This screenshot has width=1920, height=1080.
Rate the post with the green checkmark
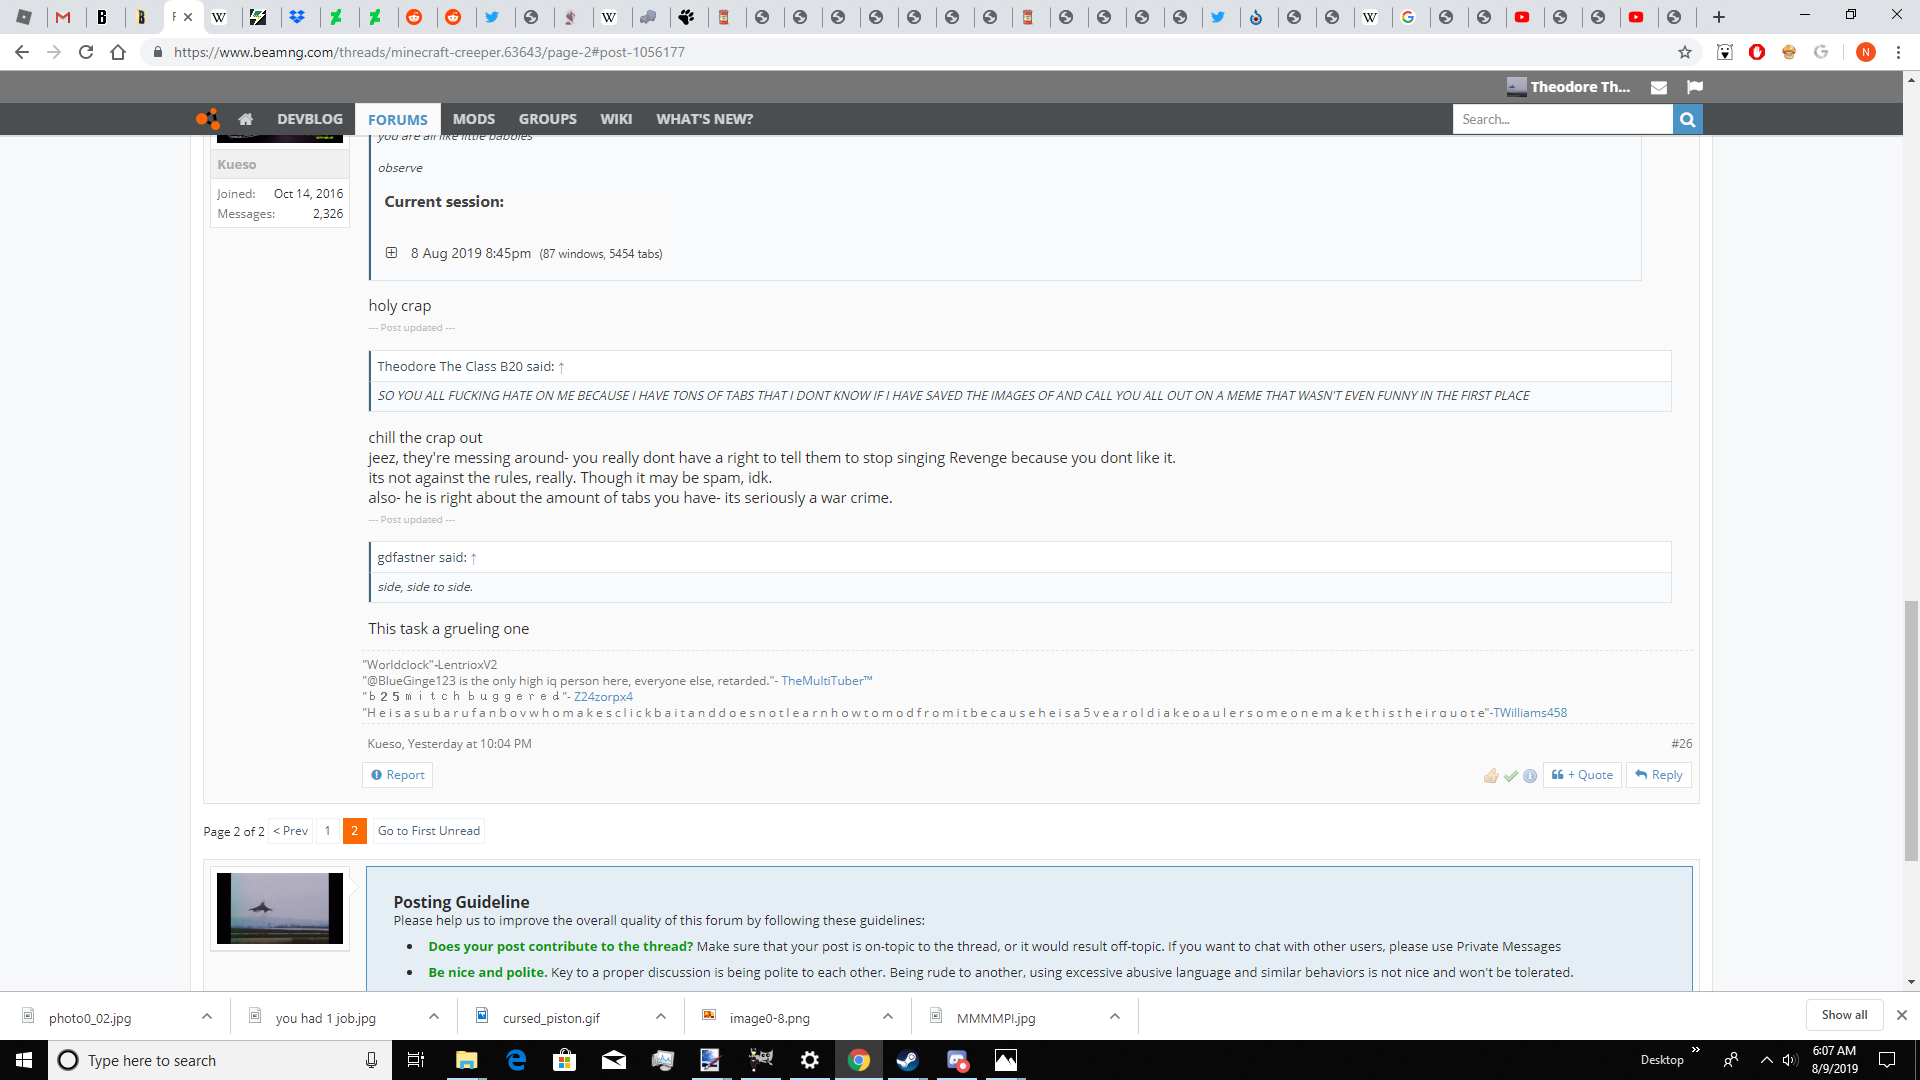[x=1511, y=776]
